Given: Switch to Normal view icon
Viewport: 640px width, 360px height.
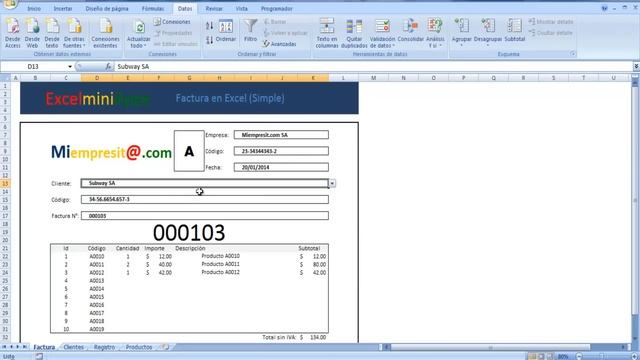Looking at the screenshot, I should tap(532, 356).
